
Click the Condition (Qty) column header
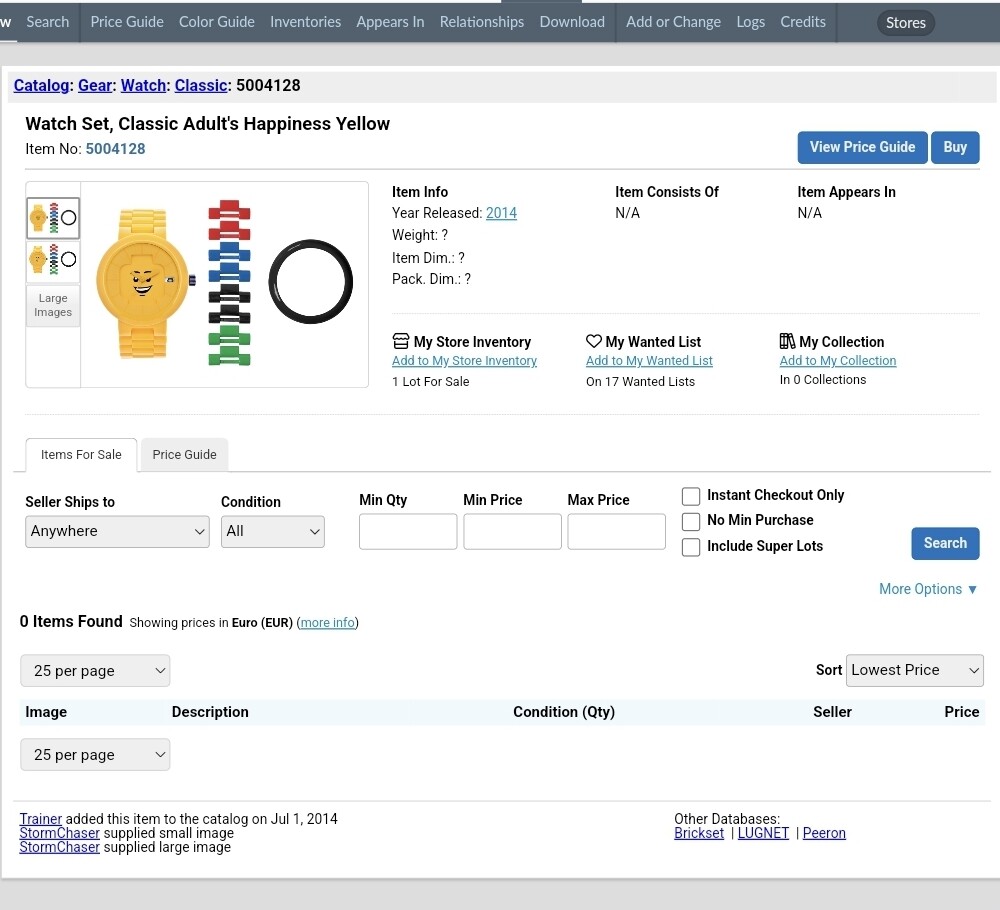point(564,712)
